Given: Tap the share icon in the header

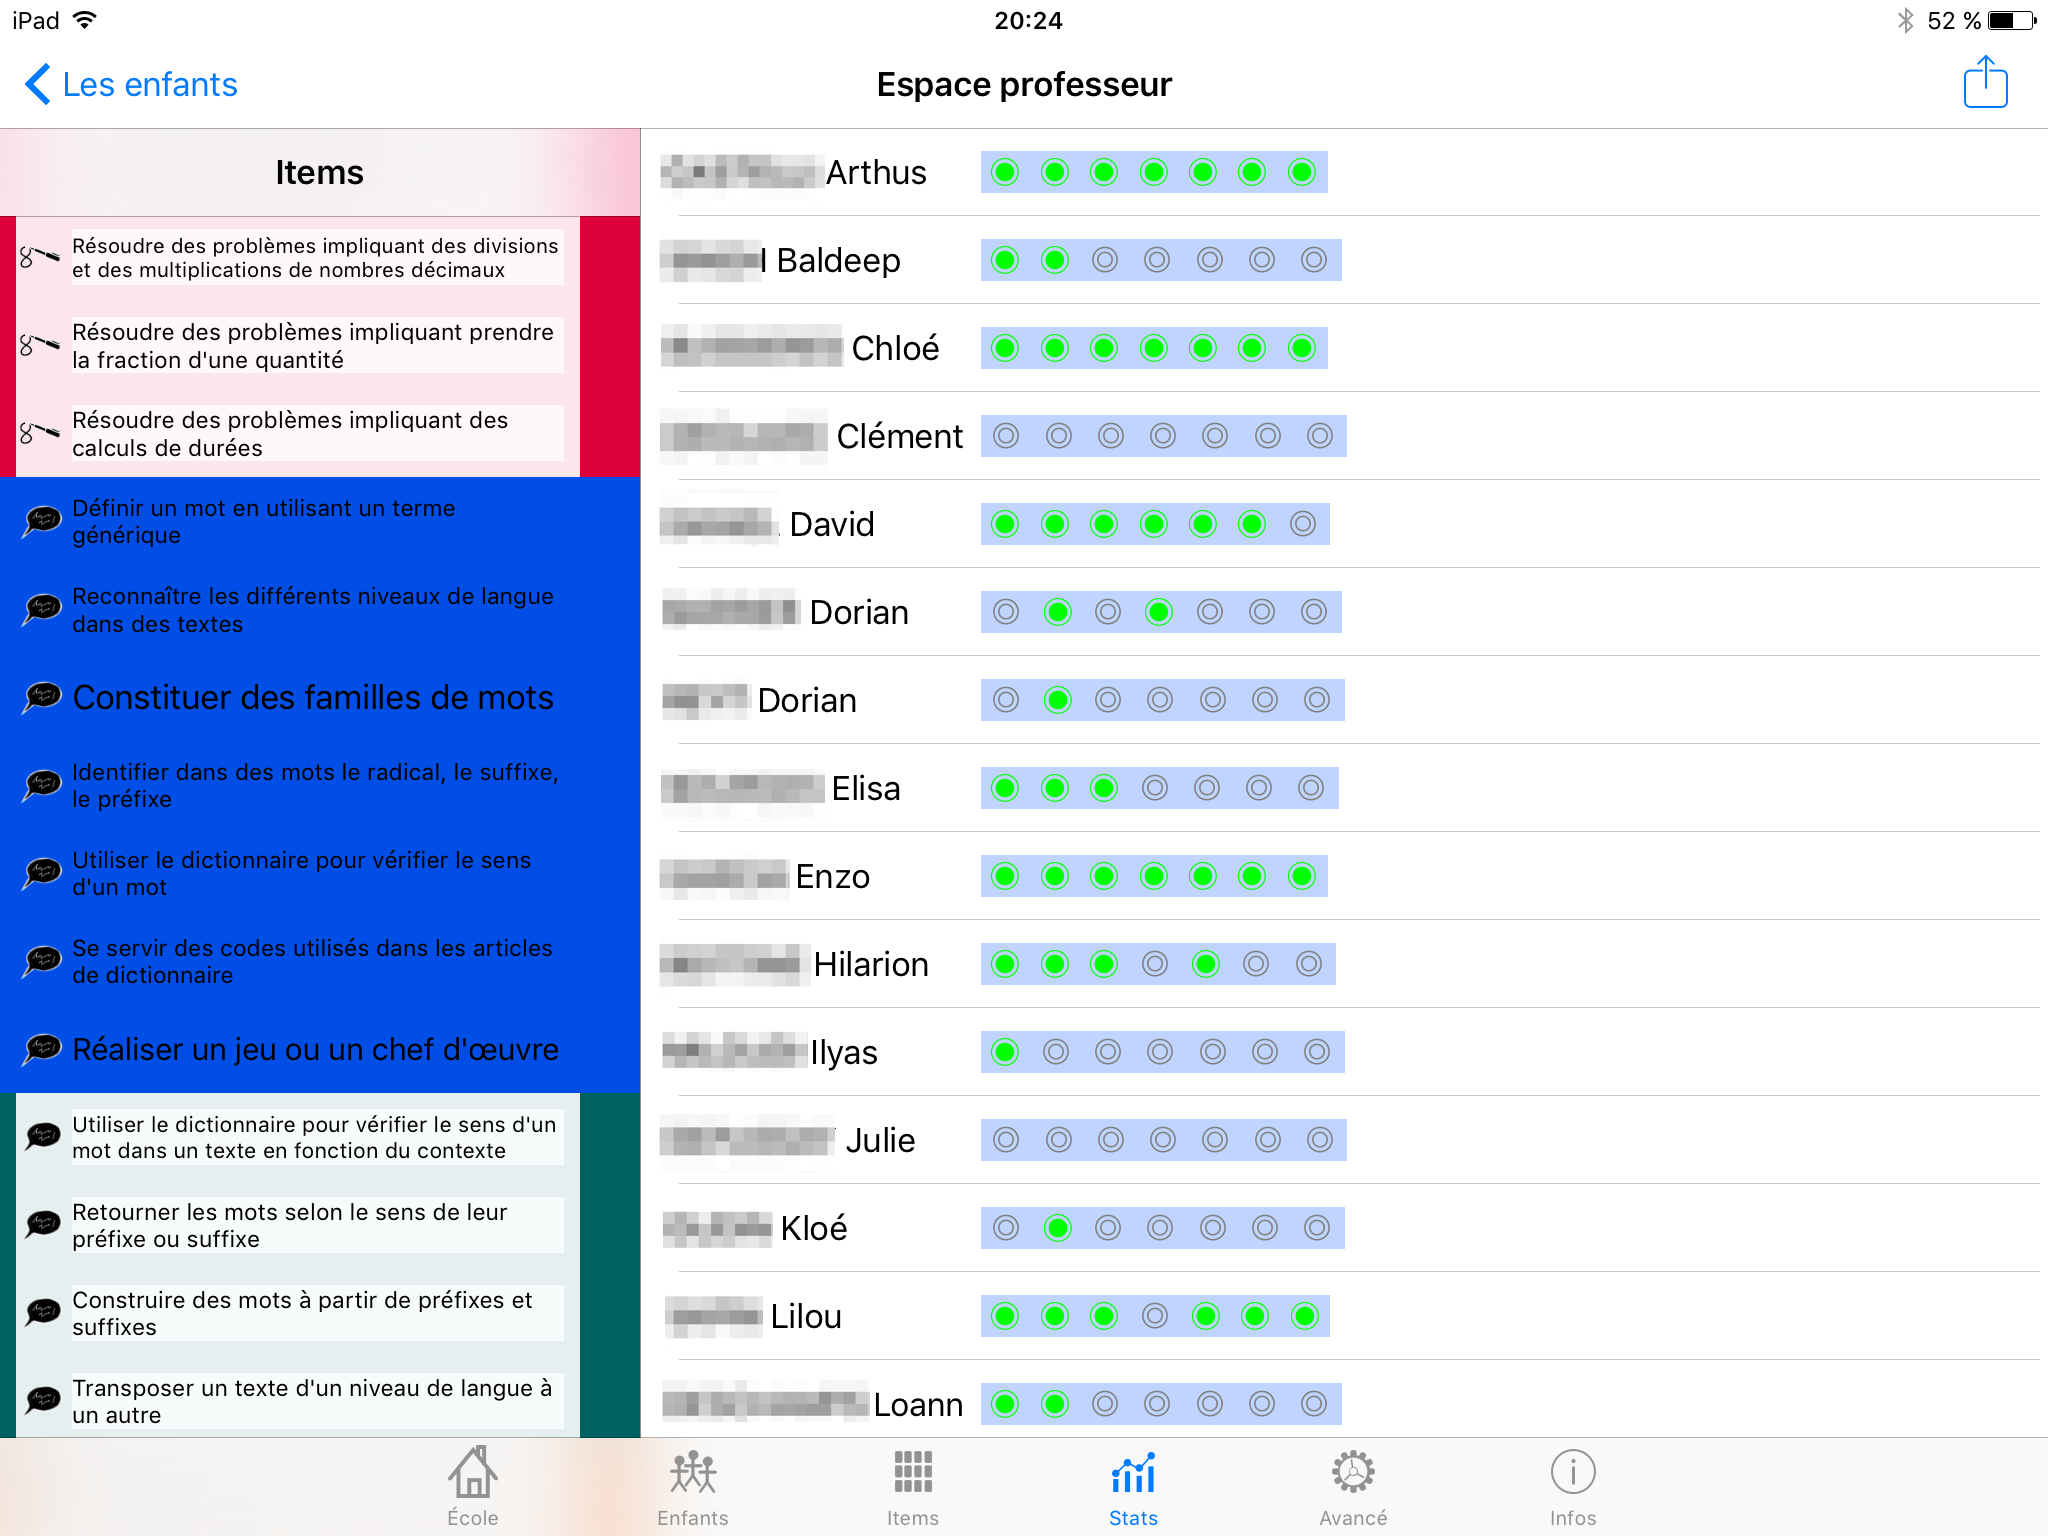Looking at the screenshot, I should point(1985,83).
